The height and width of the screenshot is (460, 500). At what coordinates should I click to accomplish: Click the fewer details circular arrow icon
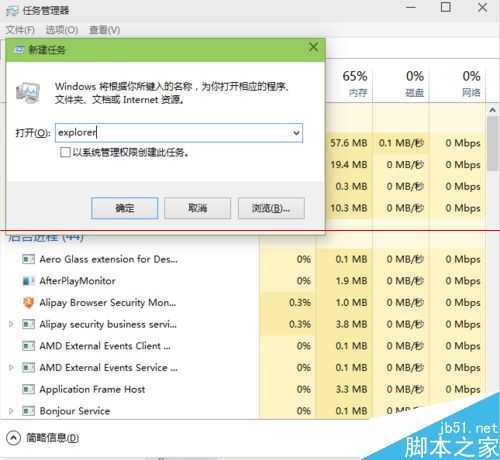point(13,438)
